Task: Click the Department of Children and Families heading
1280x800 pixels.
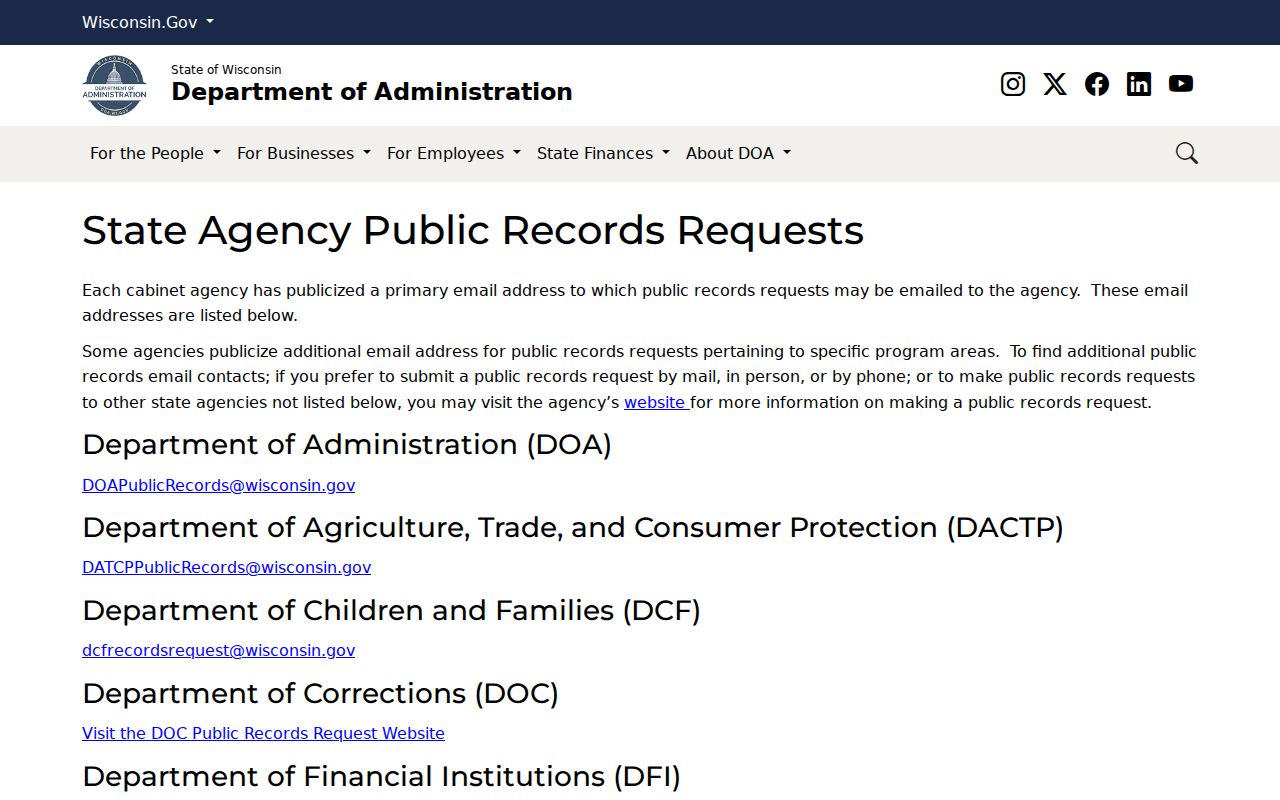Action: 391,610
